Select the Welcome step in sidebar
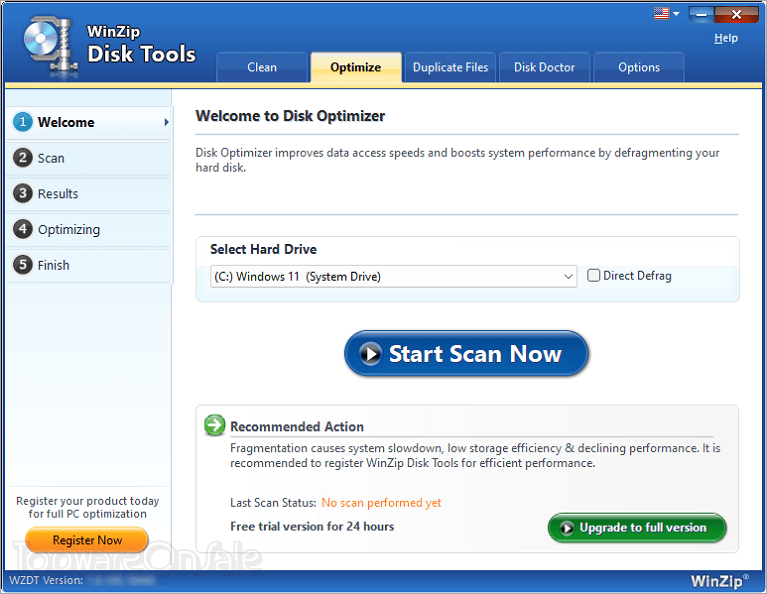 [x=89, y=122]
